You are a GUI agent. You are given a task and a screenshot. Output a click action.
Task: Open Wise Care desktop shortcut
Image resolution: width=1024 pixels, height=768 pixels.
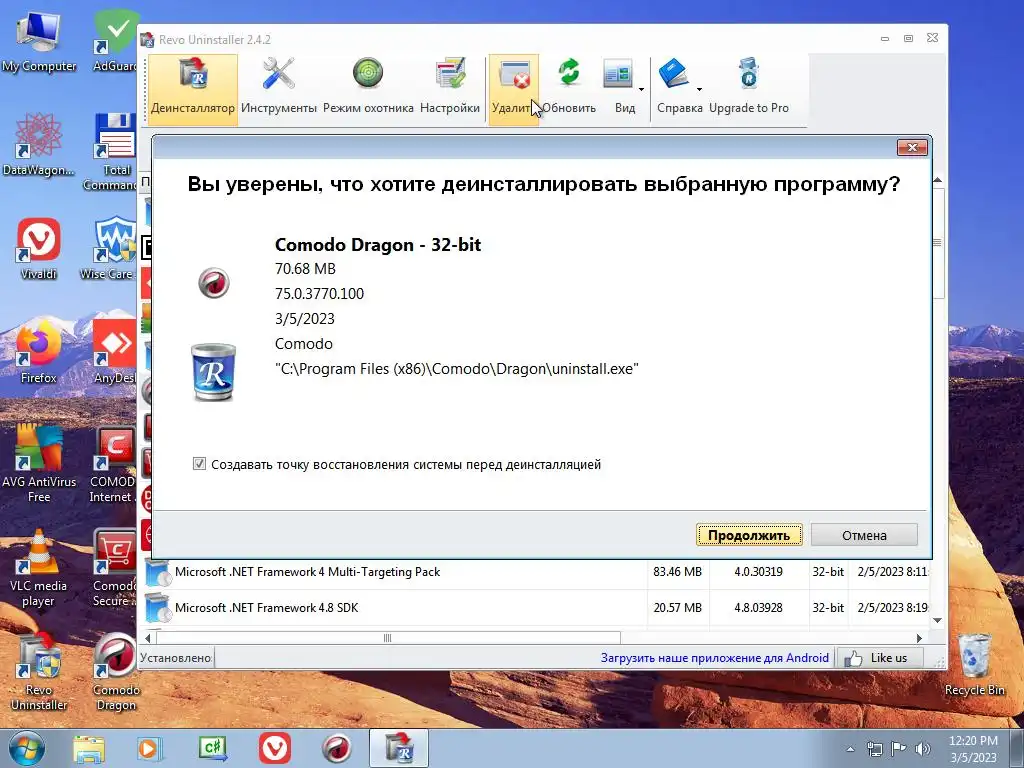click(x=109, y=249)
